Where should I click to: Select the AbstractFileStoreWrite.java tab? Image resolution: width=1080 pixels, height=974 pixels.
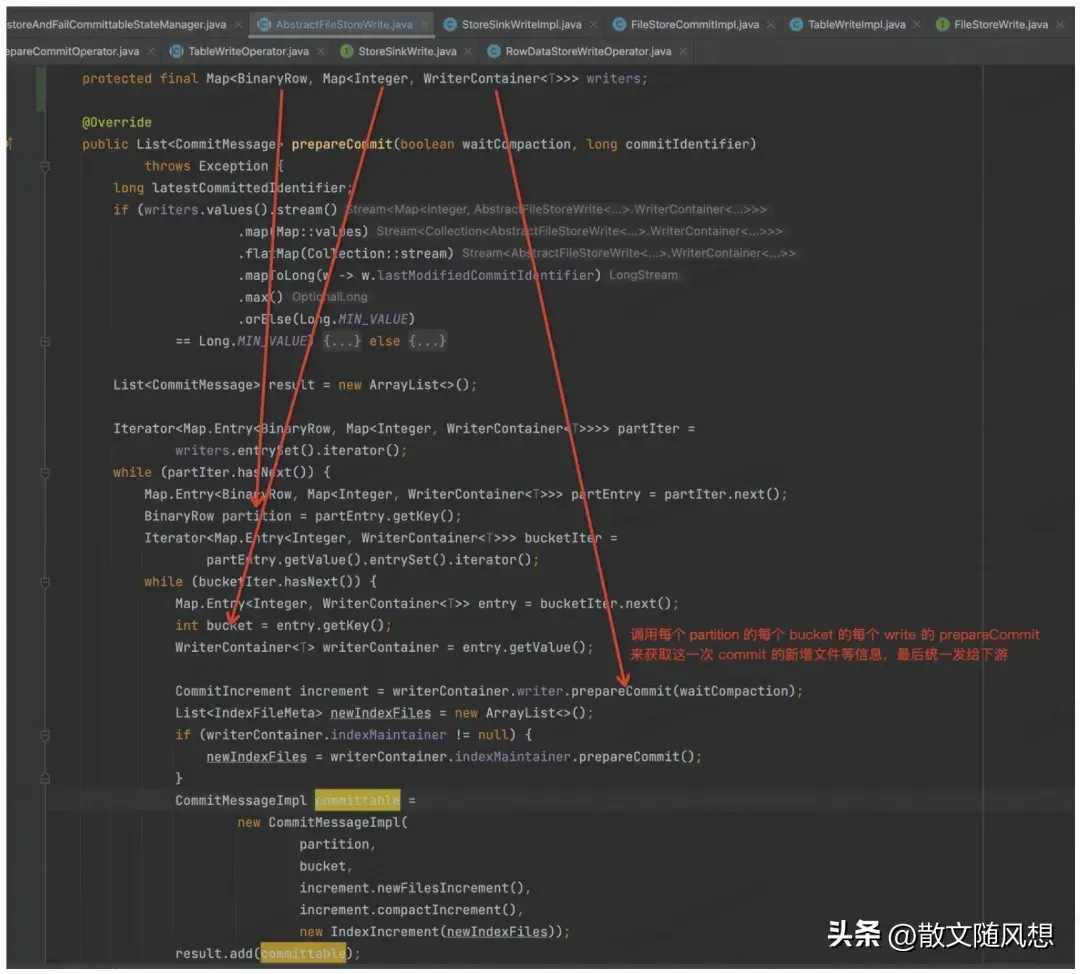344,25
